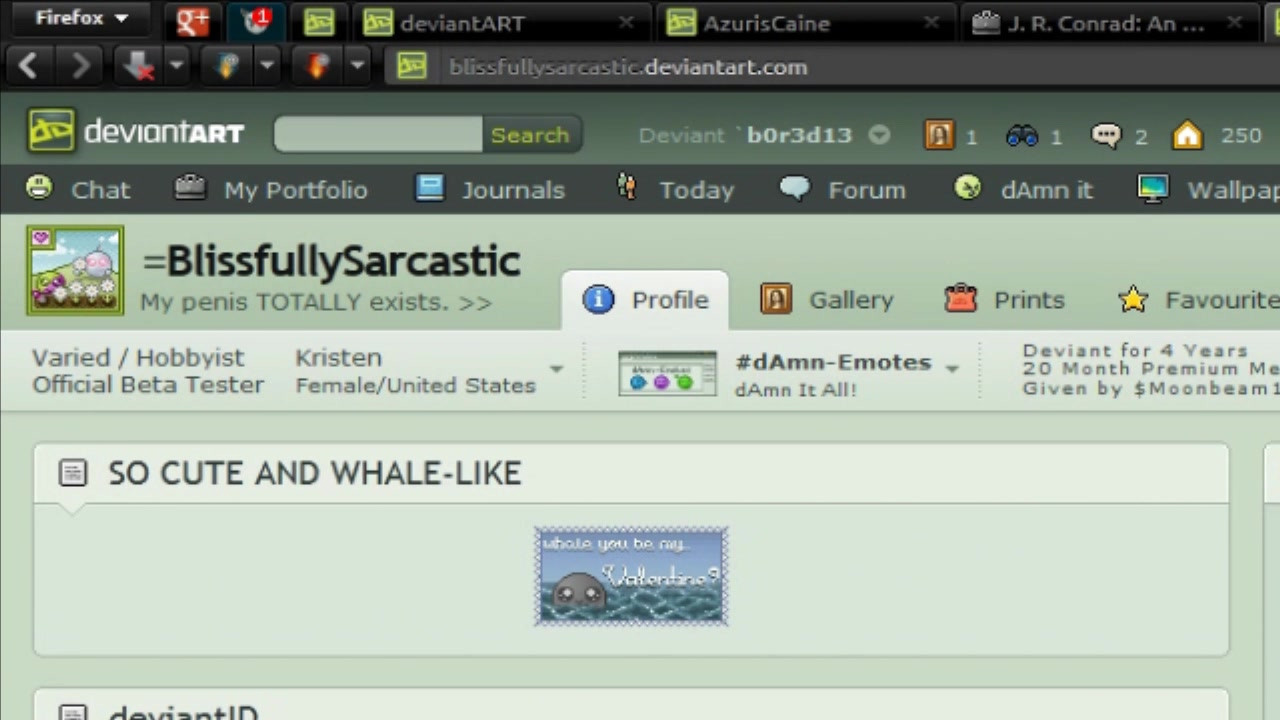Image resolution: width=1280 pixels, height=720 pixels.
Task: Open the house icon showing 250
Action: click(x=1188, y=135)
